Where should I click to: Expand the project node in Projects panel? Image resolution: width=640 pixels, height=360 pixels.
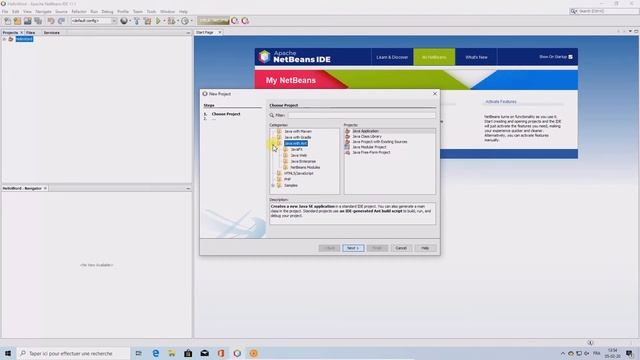point(4,39)
